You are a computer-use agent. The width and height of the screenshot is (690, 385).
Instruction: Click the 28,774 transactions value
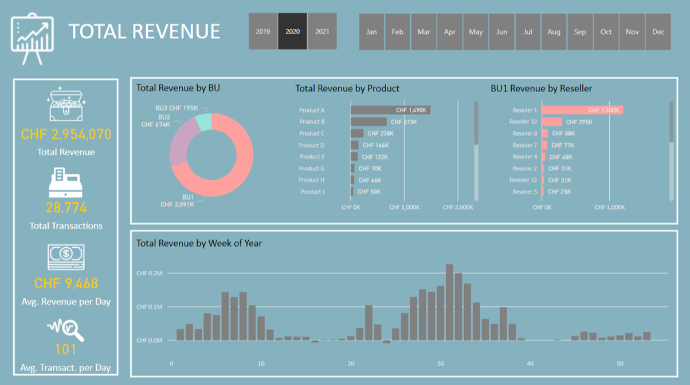point(66,208)
